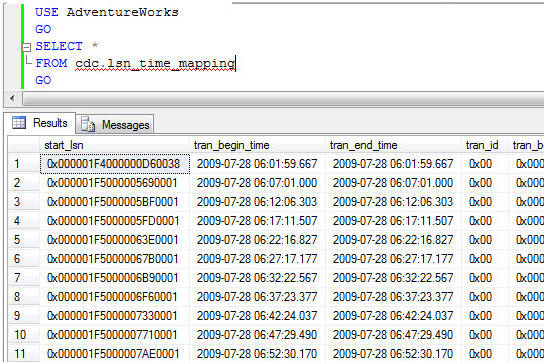Select tran_end_time 2009-07-28 06:17:11.507
This screenshot has width=546, height=364.
coord(393,221)
